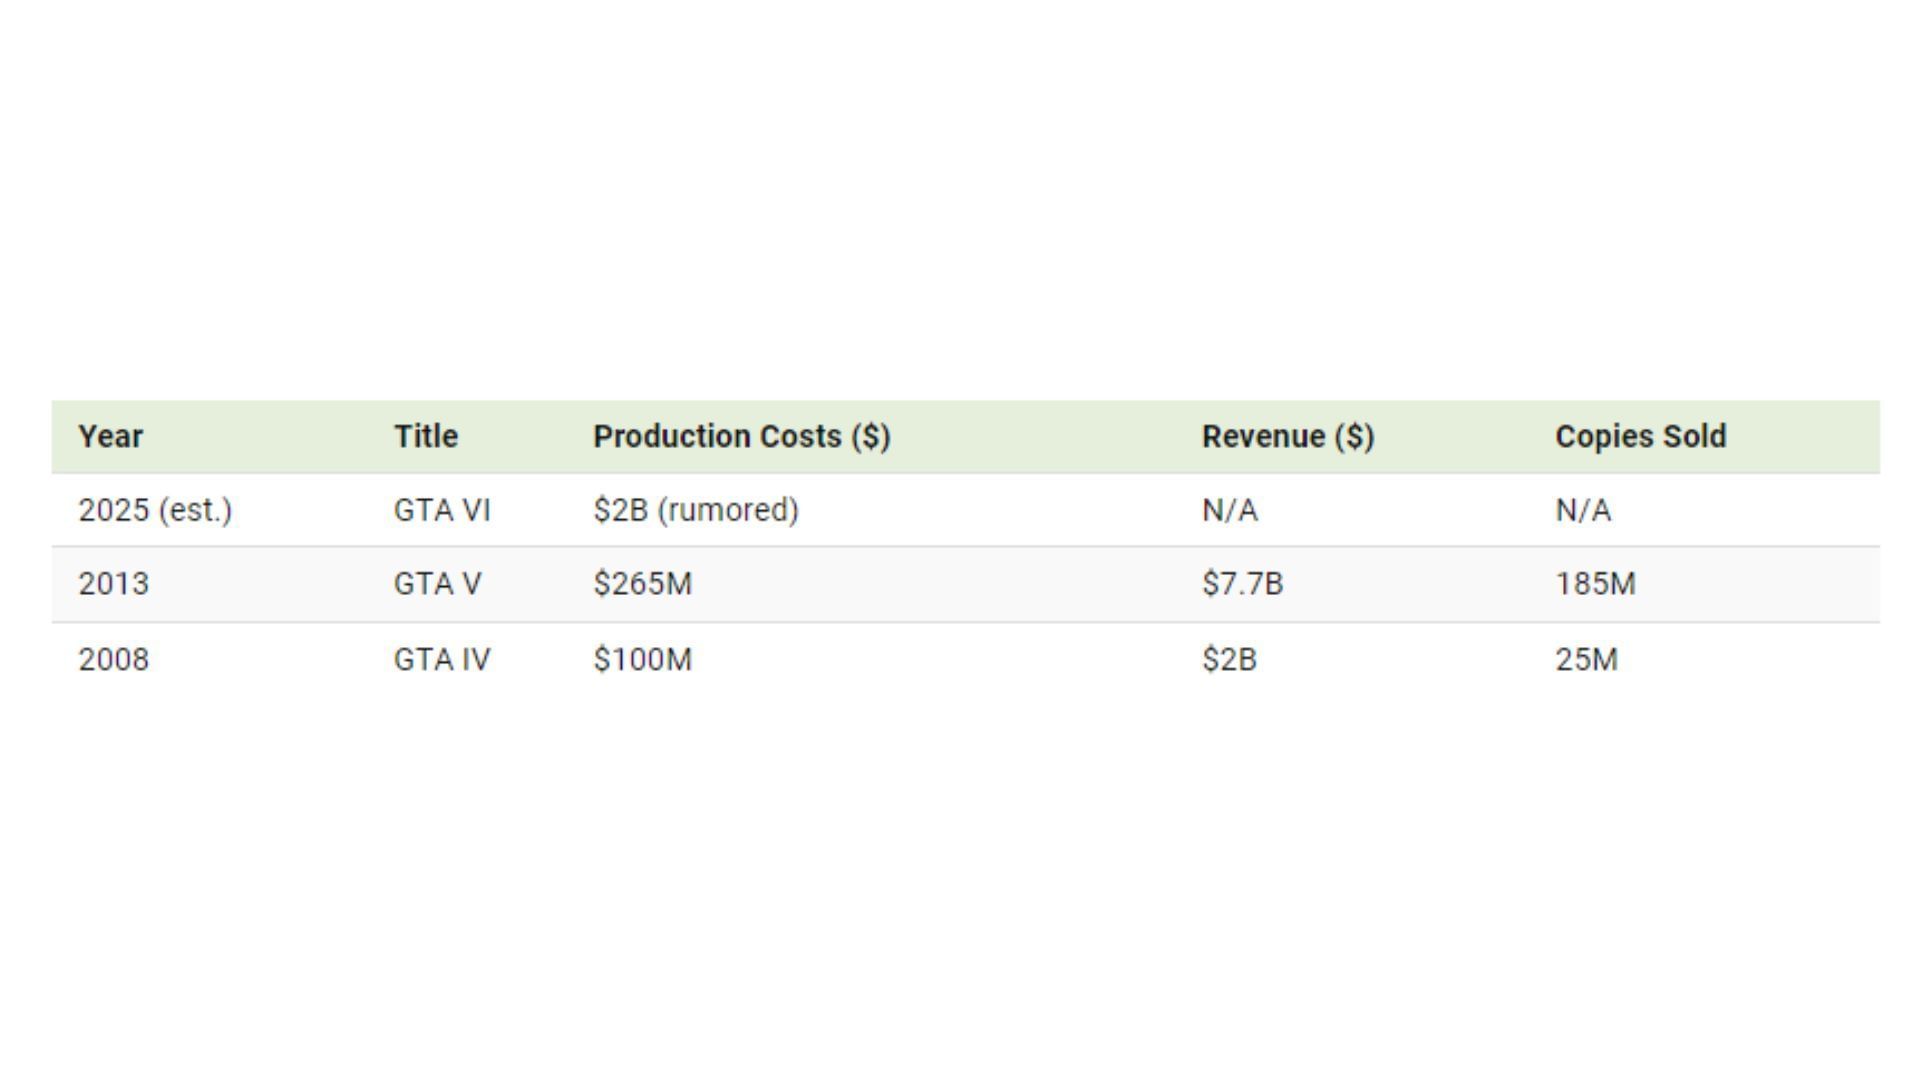Select the GTA IV title cell
Image resolution: width=1920 pixels, height=1080 pixels.
442,660
